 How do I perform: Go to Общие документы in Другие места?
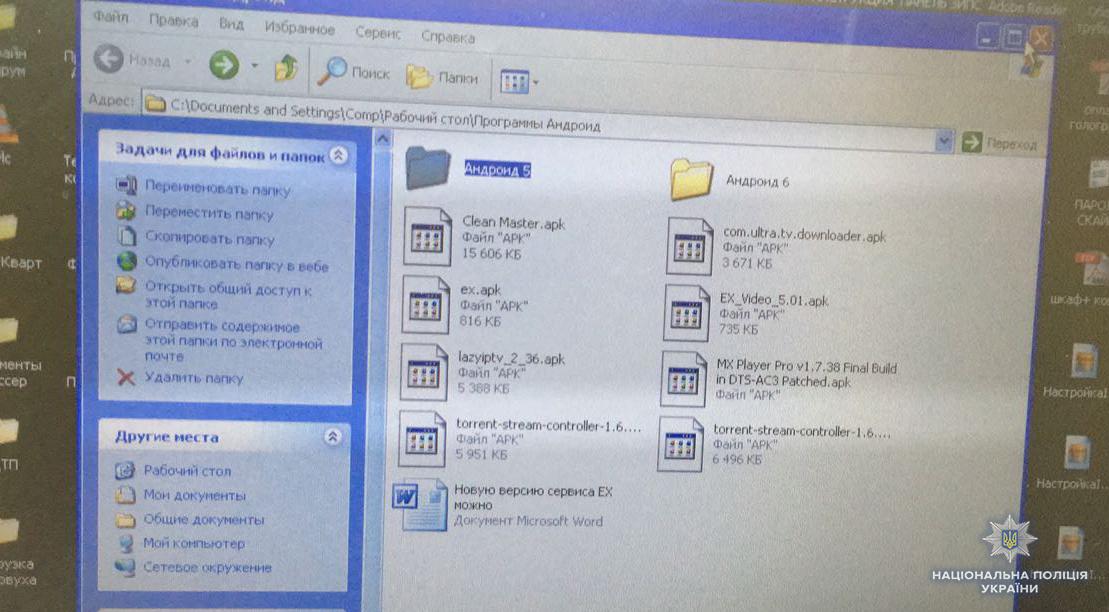coord(204,519)
